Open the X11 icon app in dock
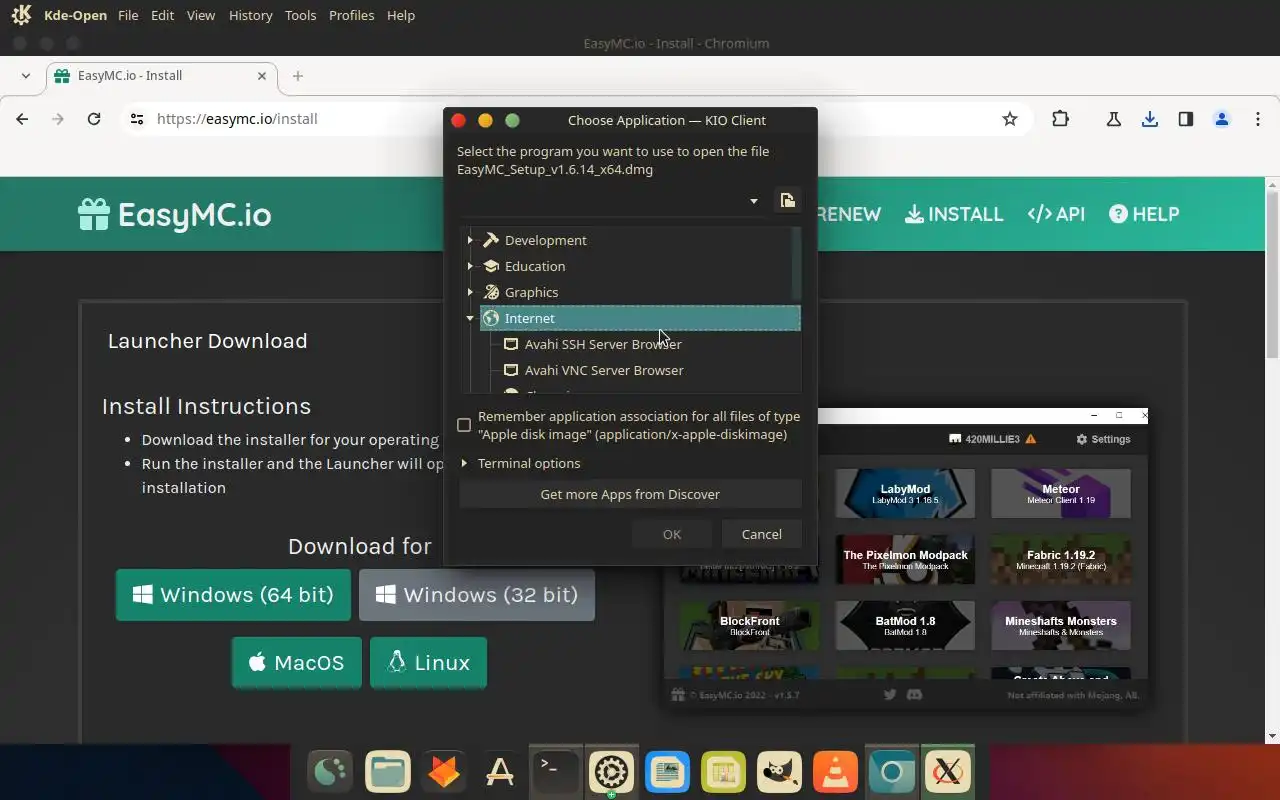This screenshot has width=1280, height=800. (947, 771)
